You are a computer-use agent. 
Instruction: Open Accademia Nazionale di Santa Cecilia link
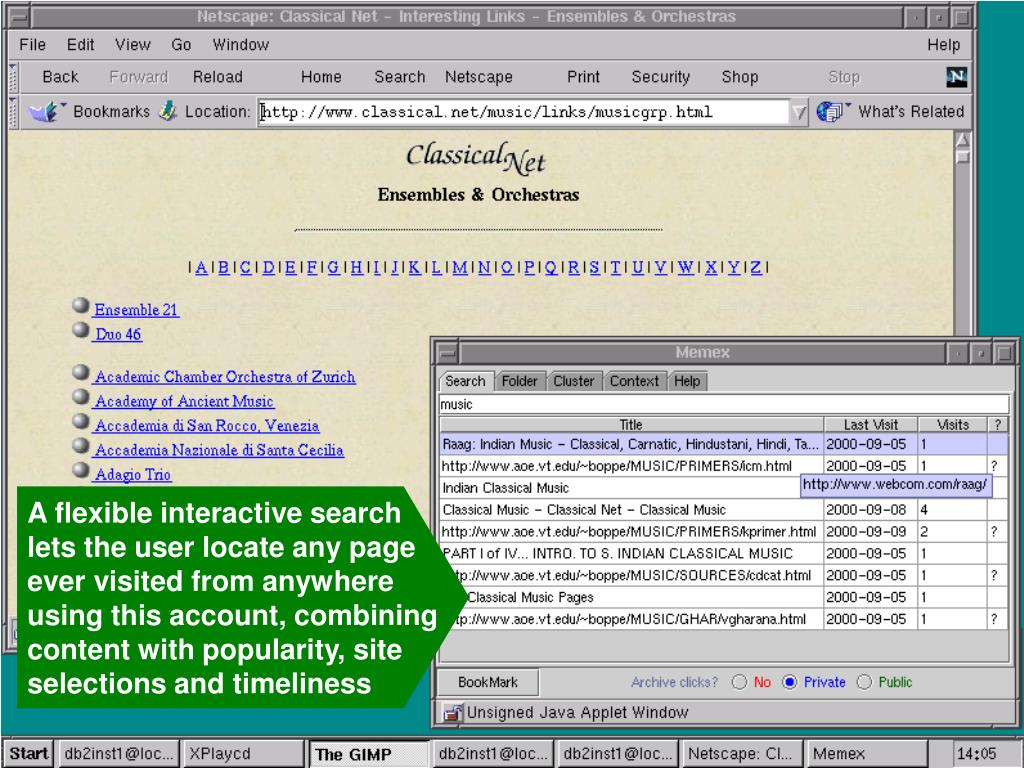(219, 450)
